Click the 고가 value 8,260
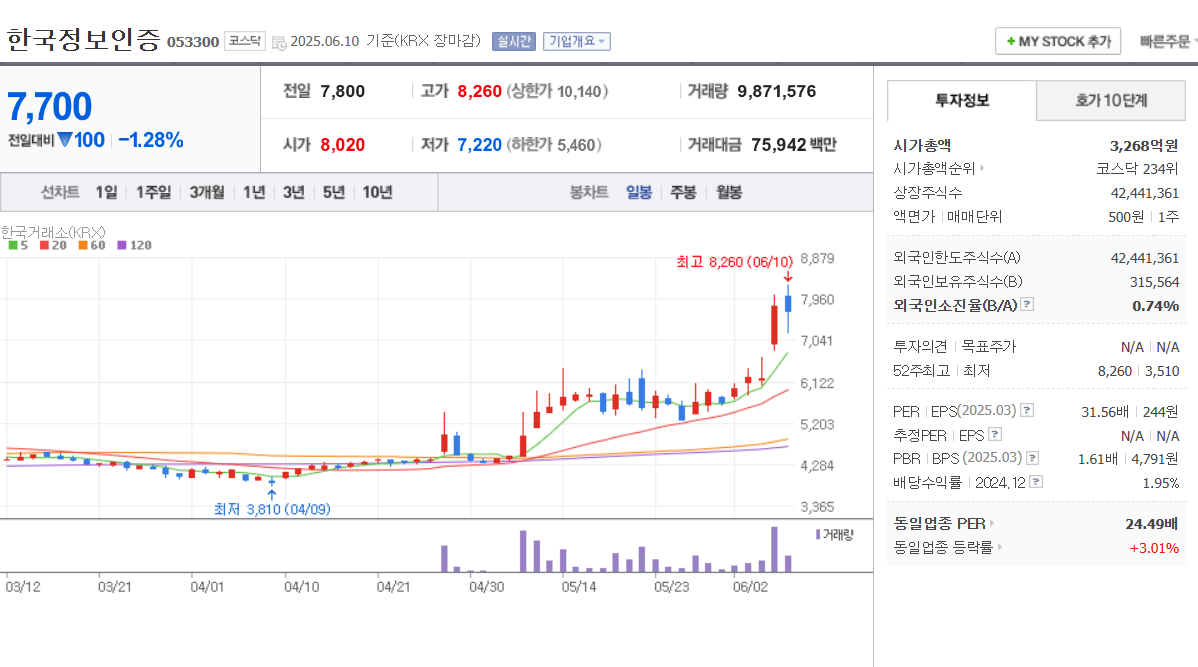The width and height of the screenshot is (1198, 667). 479,92
